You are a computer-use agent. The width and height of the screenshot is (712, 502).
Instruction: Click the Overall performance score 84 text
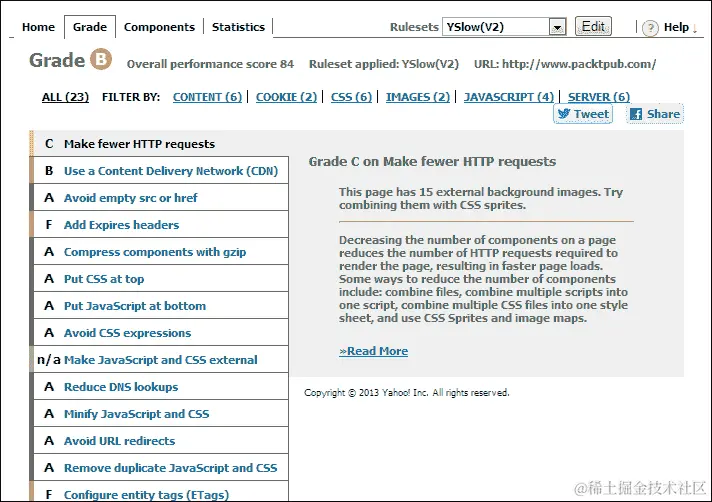coord(210,64)
